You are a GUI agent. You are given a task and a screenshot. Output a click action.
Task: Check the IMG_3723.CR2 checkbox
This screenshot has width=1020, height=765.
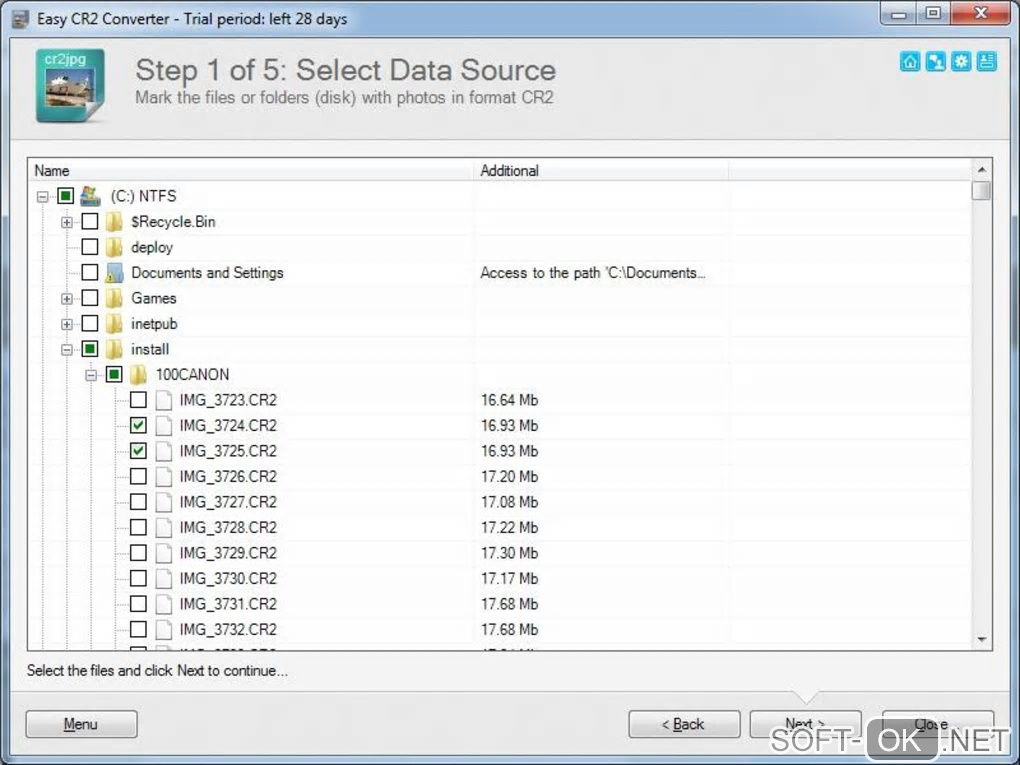(138, 400)
